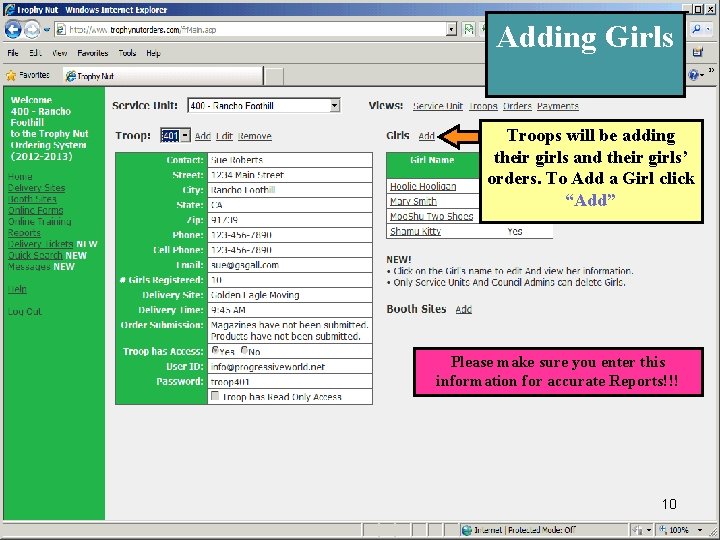Open the Troop 401 dropdown arrow
Image resolution: width=720 pixels, height=540 pixels.
[x=185, y=135]
